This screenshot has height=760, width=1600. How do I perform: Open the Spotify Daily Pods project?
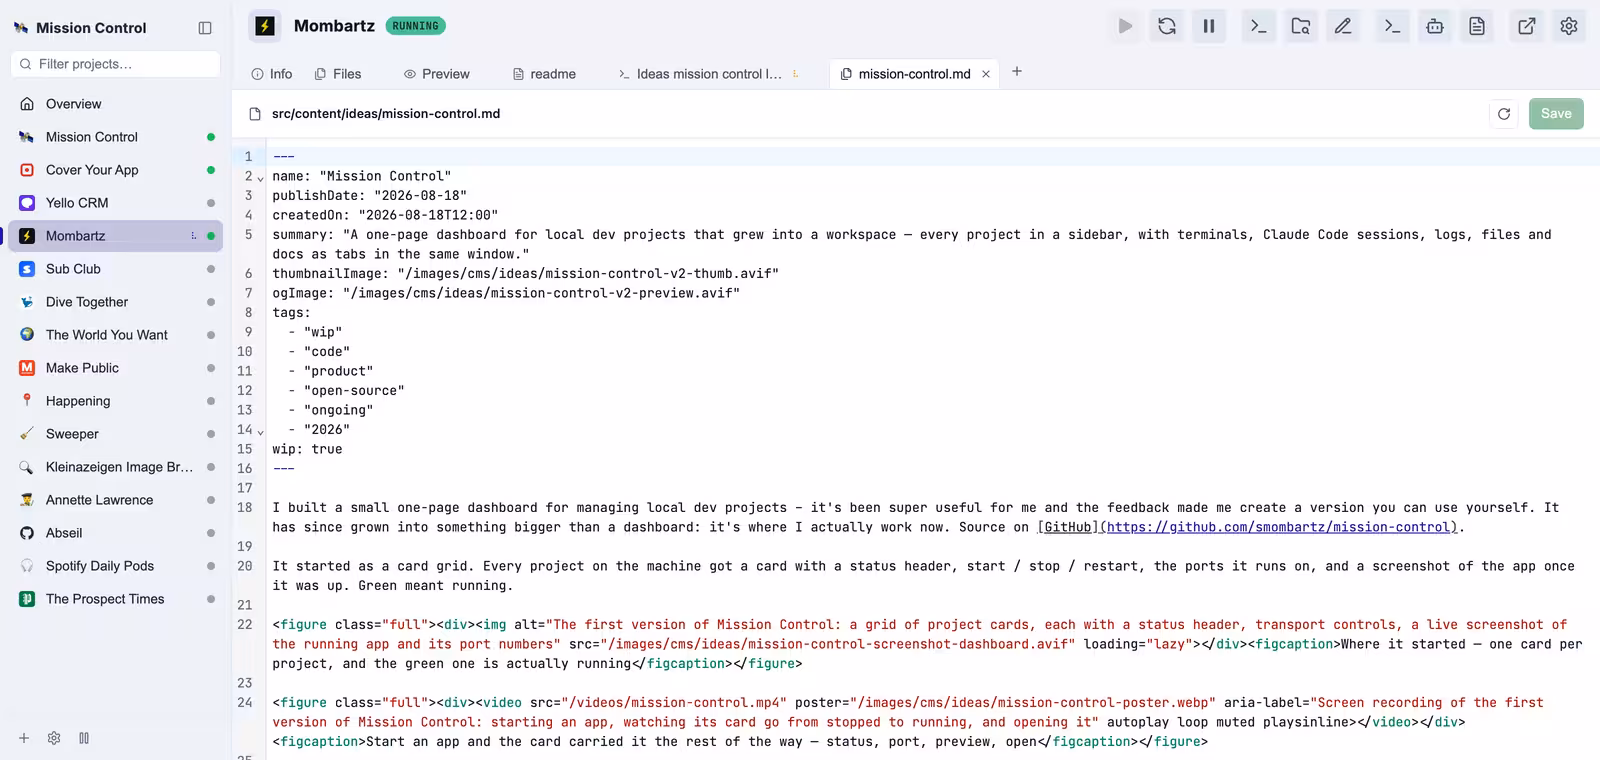coord(115,566)
